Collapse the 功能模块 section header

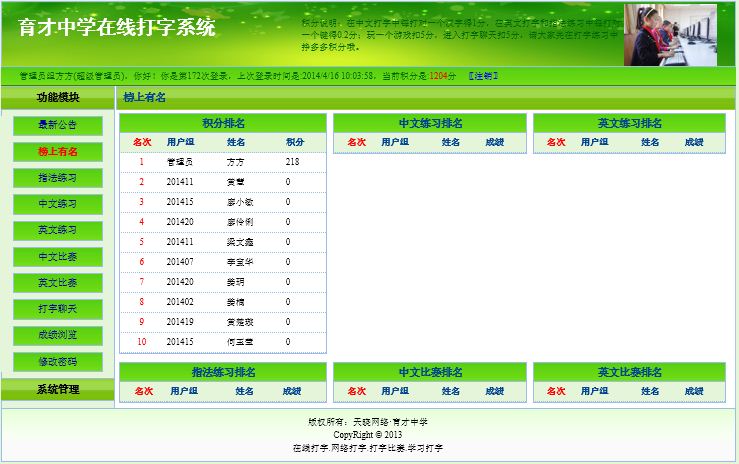click(57, 97)
